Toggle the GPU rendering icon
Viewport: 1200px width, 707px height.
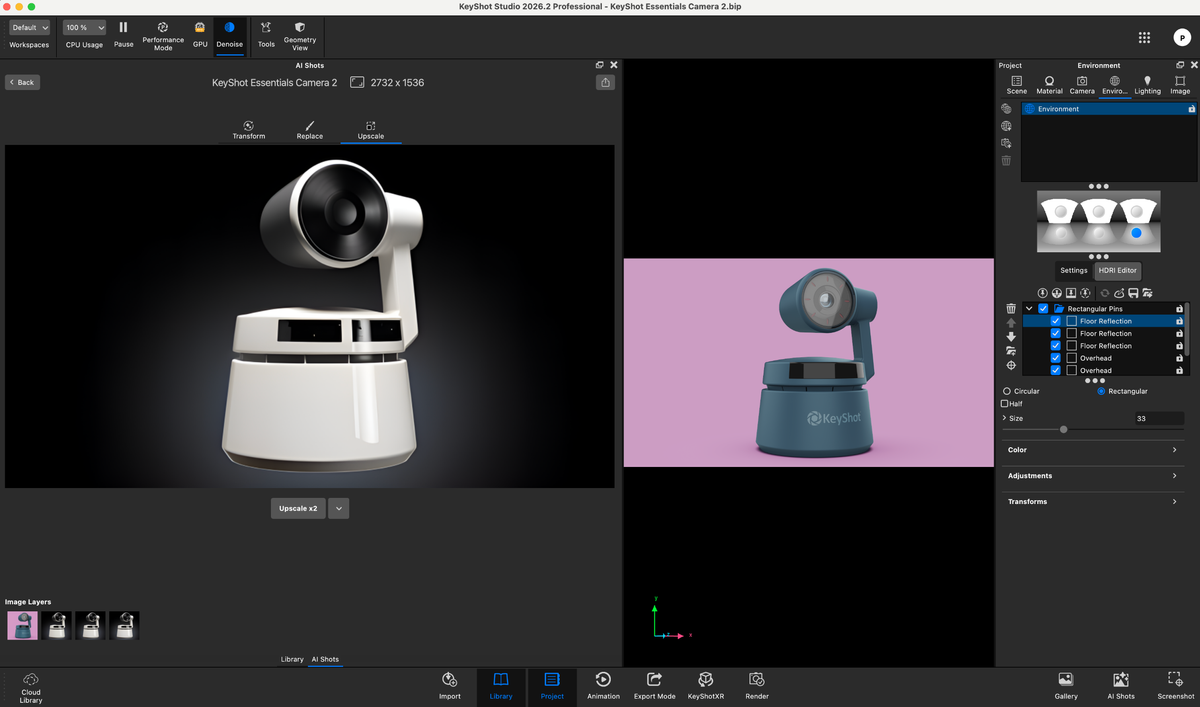point(200,33)
